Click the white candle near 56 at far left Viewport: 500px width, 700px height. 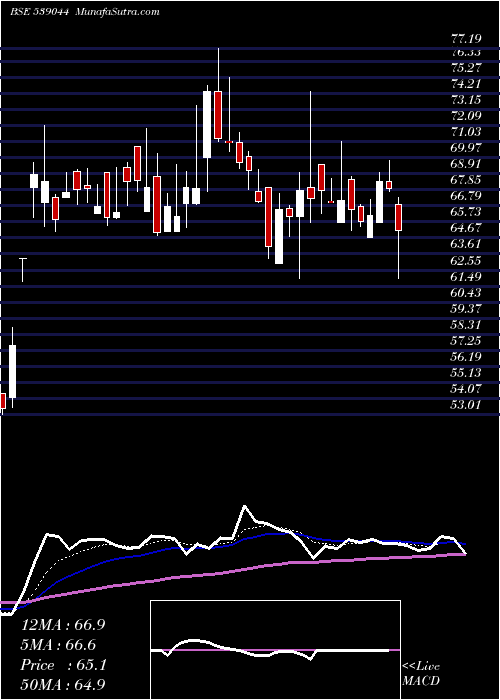click(12, 371)
